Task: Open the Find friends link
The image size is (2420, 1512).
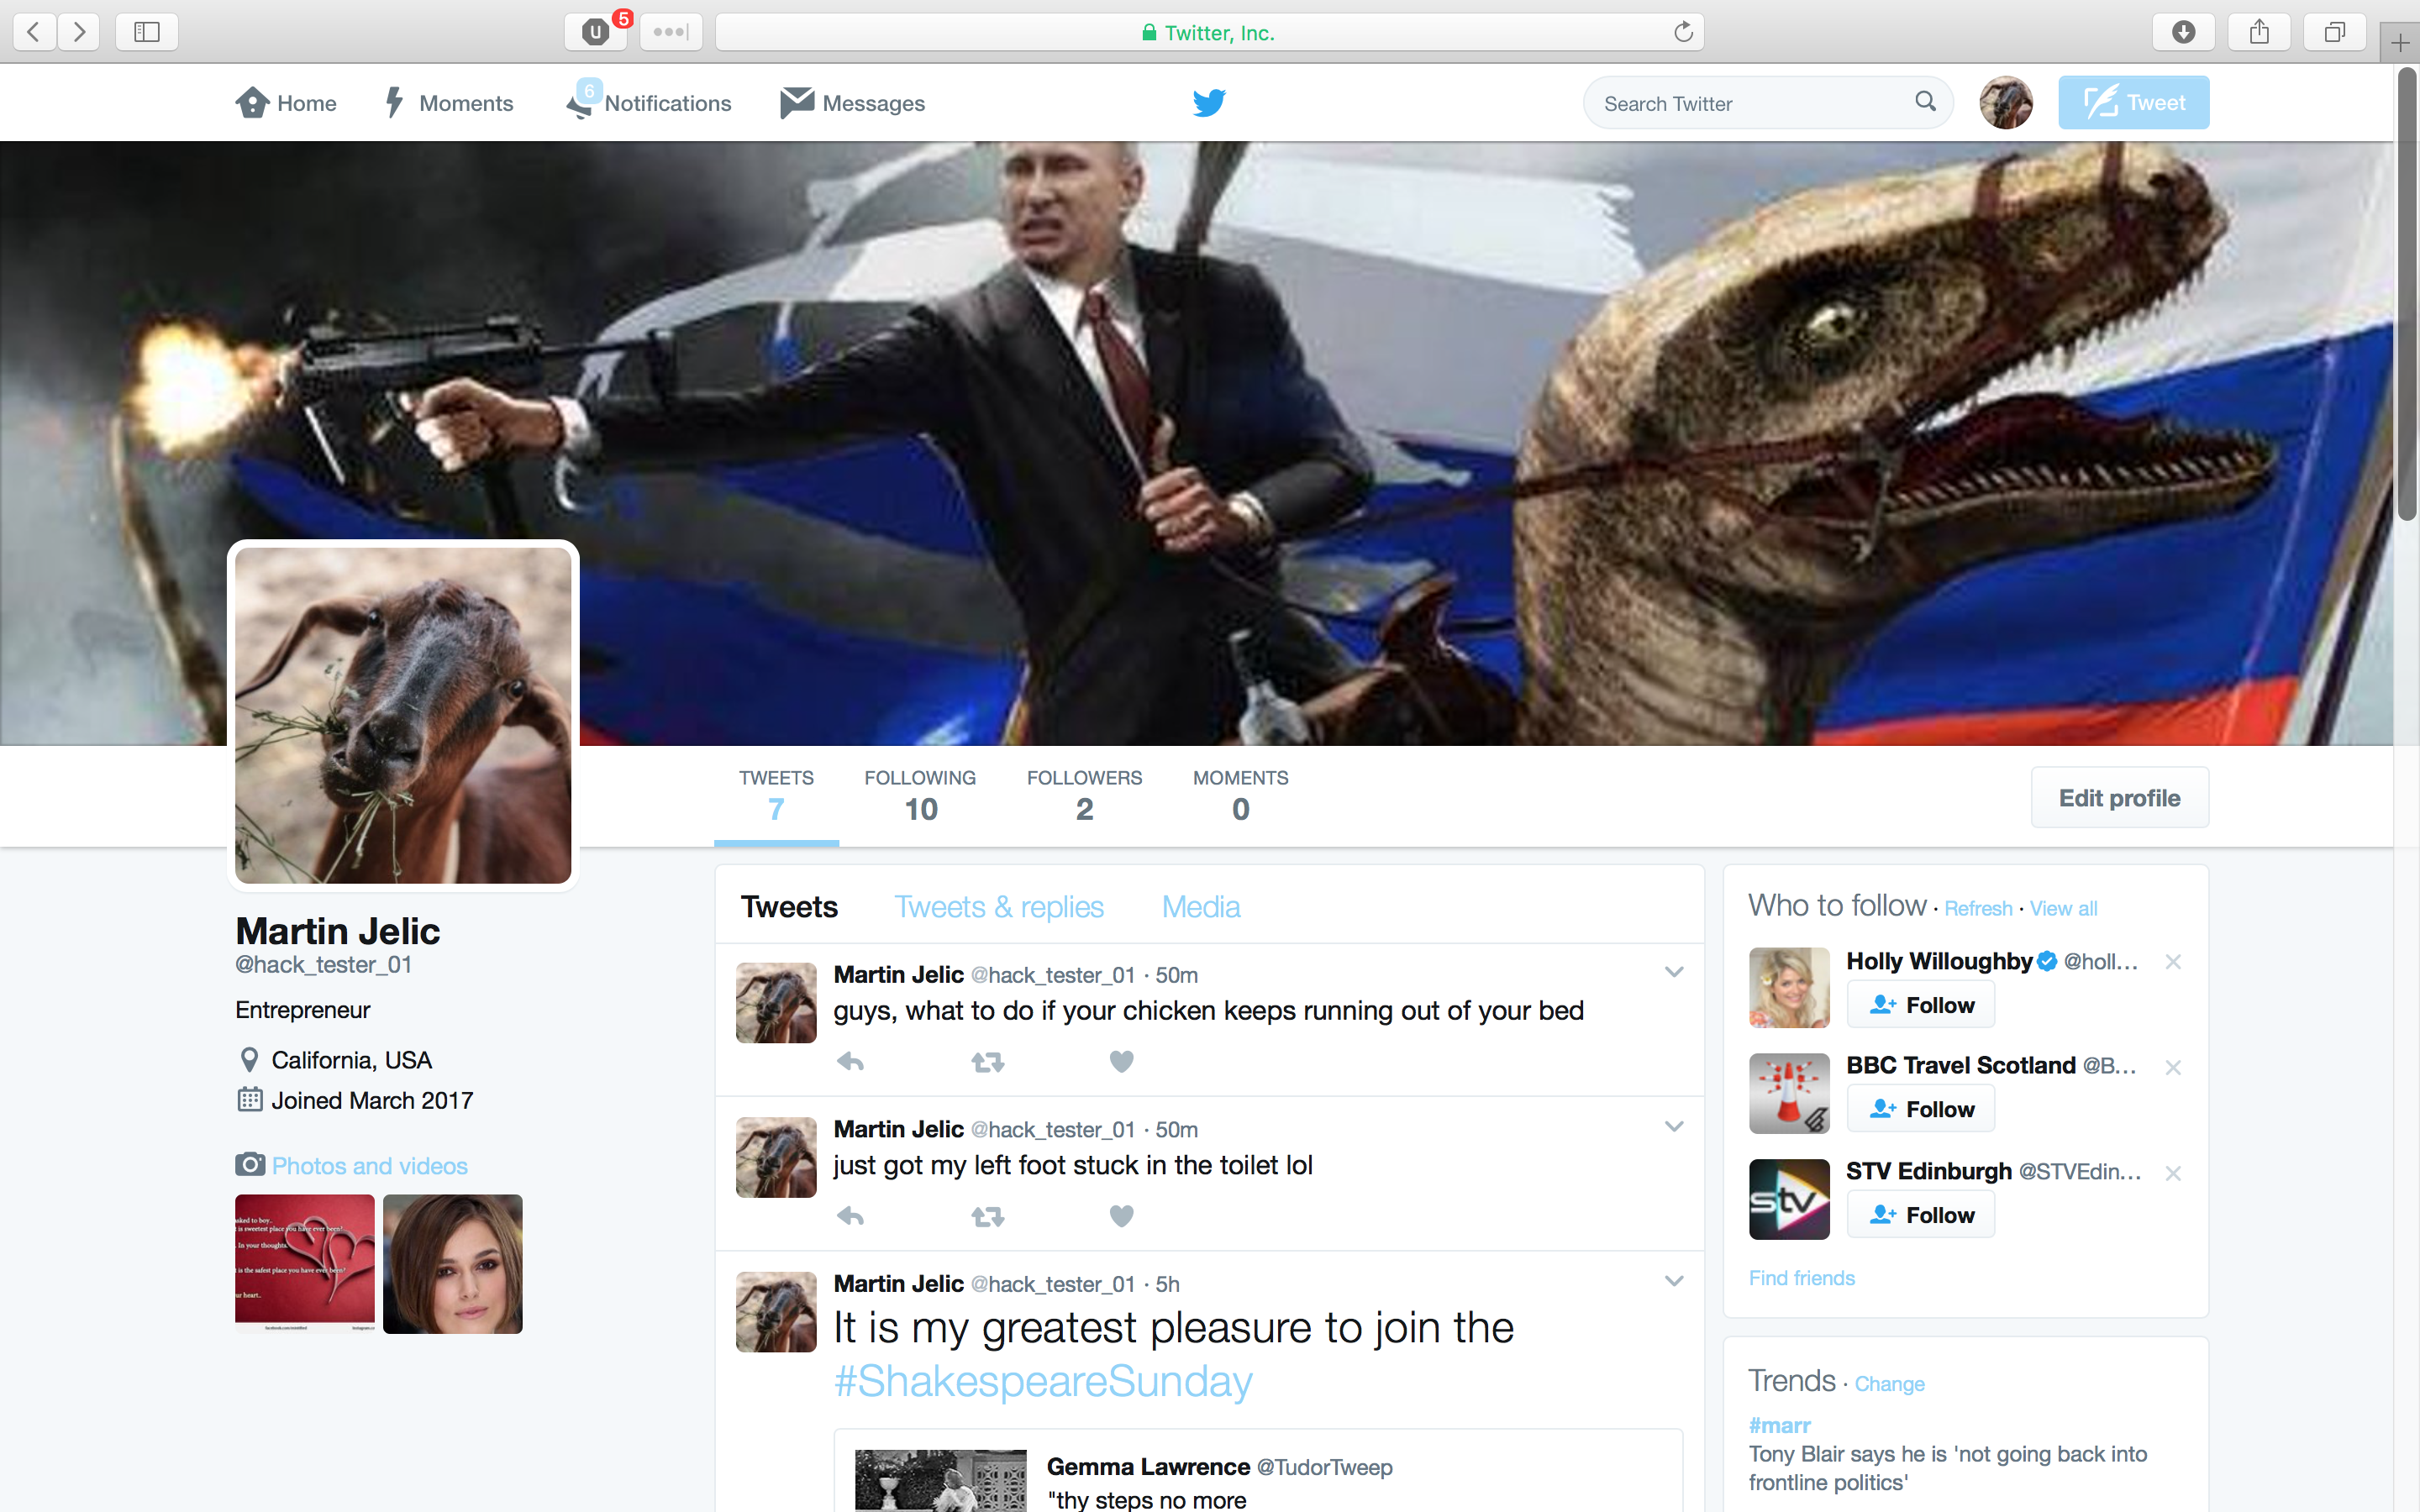Action: pyautogui.click(x=1801, y=1278)
